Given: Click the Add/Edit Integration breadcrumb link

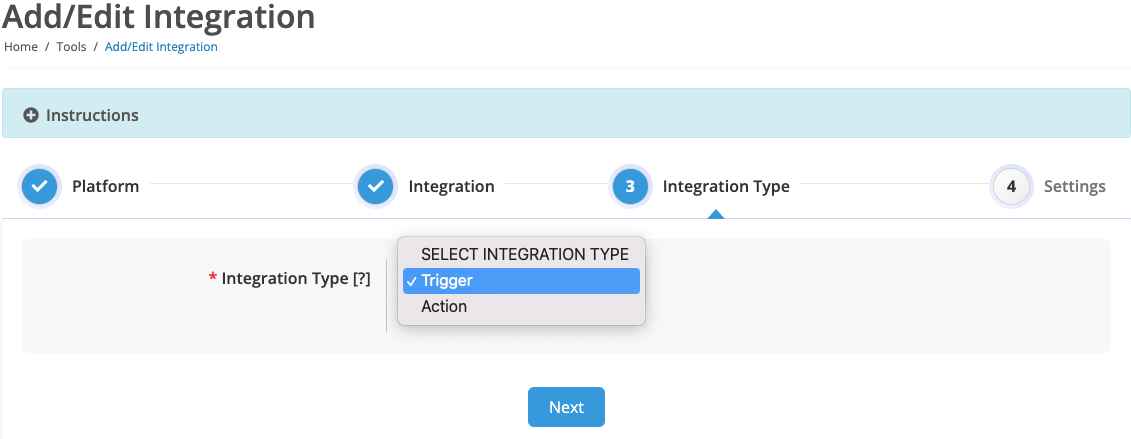Looking at the screenshot, I should pos(161,47).
